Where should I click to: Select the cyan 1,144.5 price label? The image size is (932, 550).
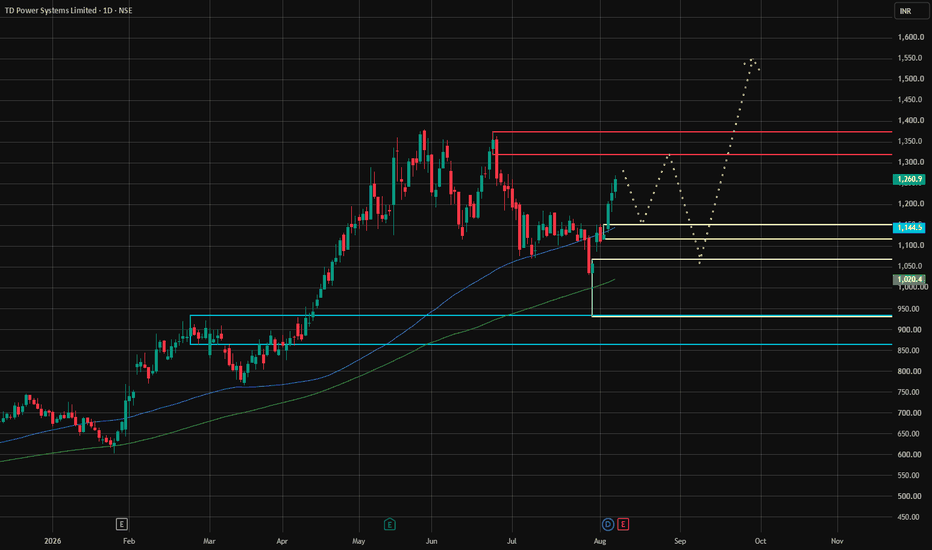click(909, 227)
